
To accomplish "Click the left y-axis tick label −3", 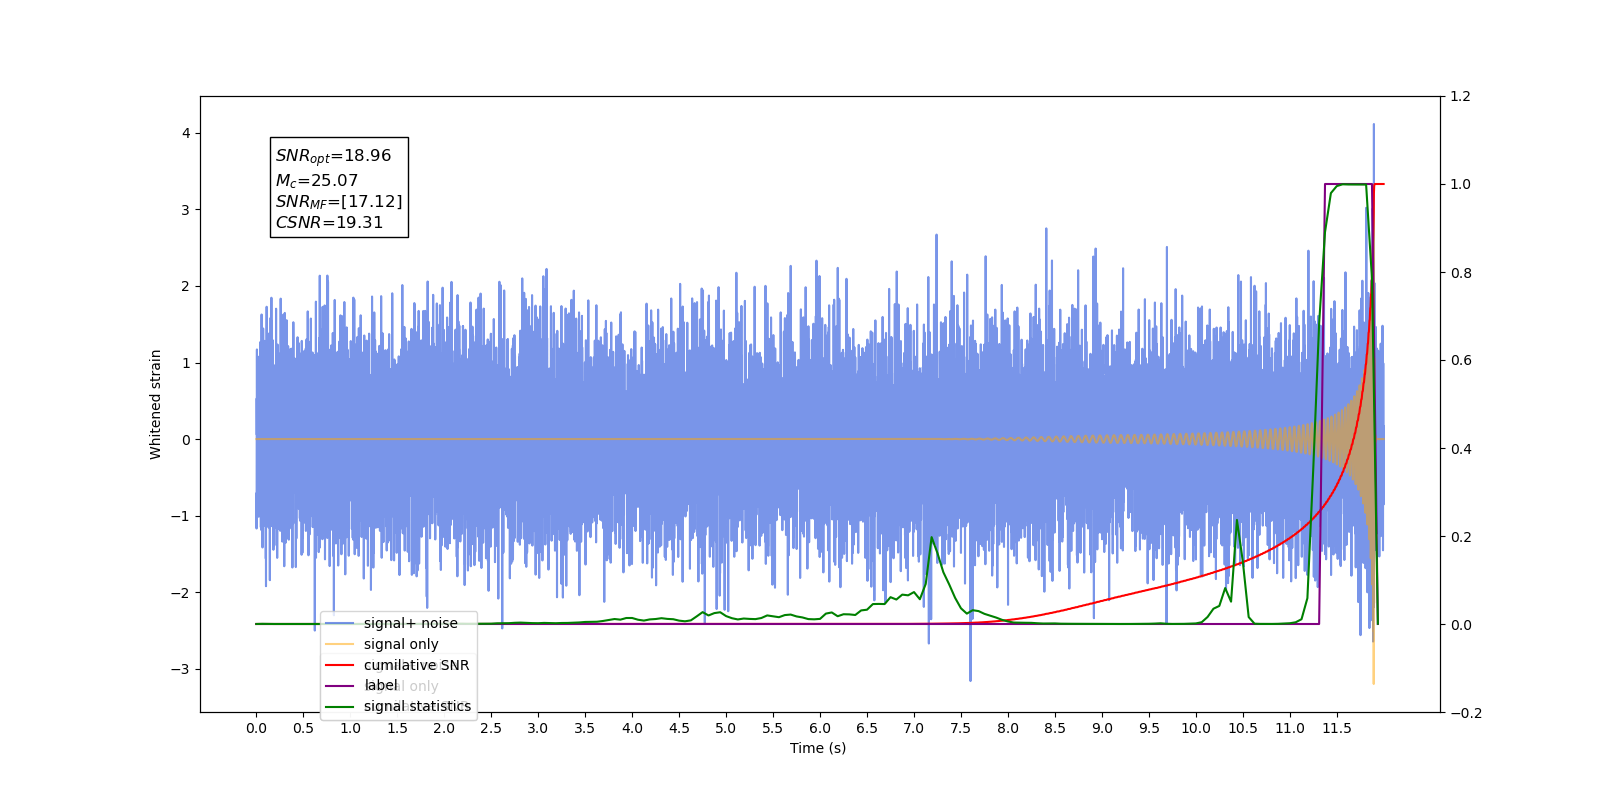I will tap(181, 669).
